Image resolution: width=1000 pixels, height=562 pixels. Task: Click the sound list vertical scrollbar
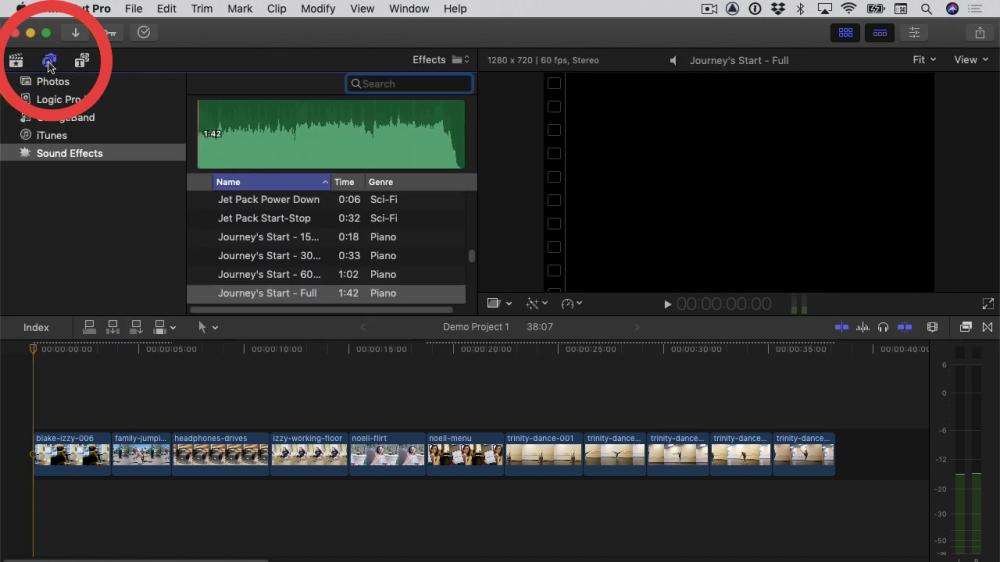[471, 256]
